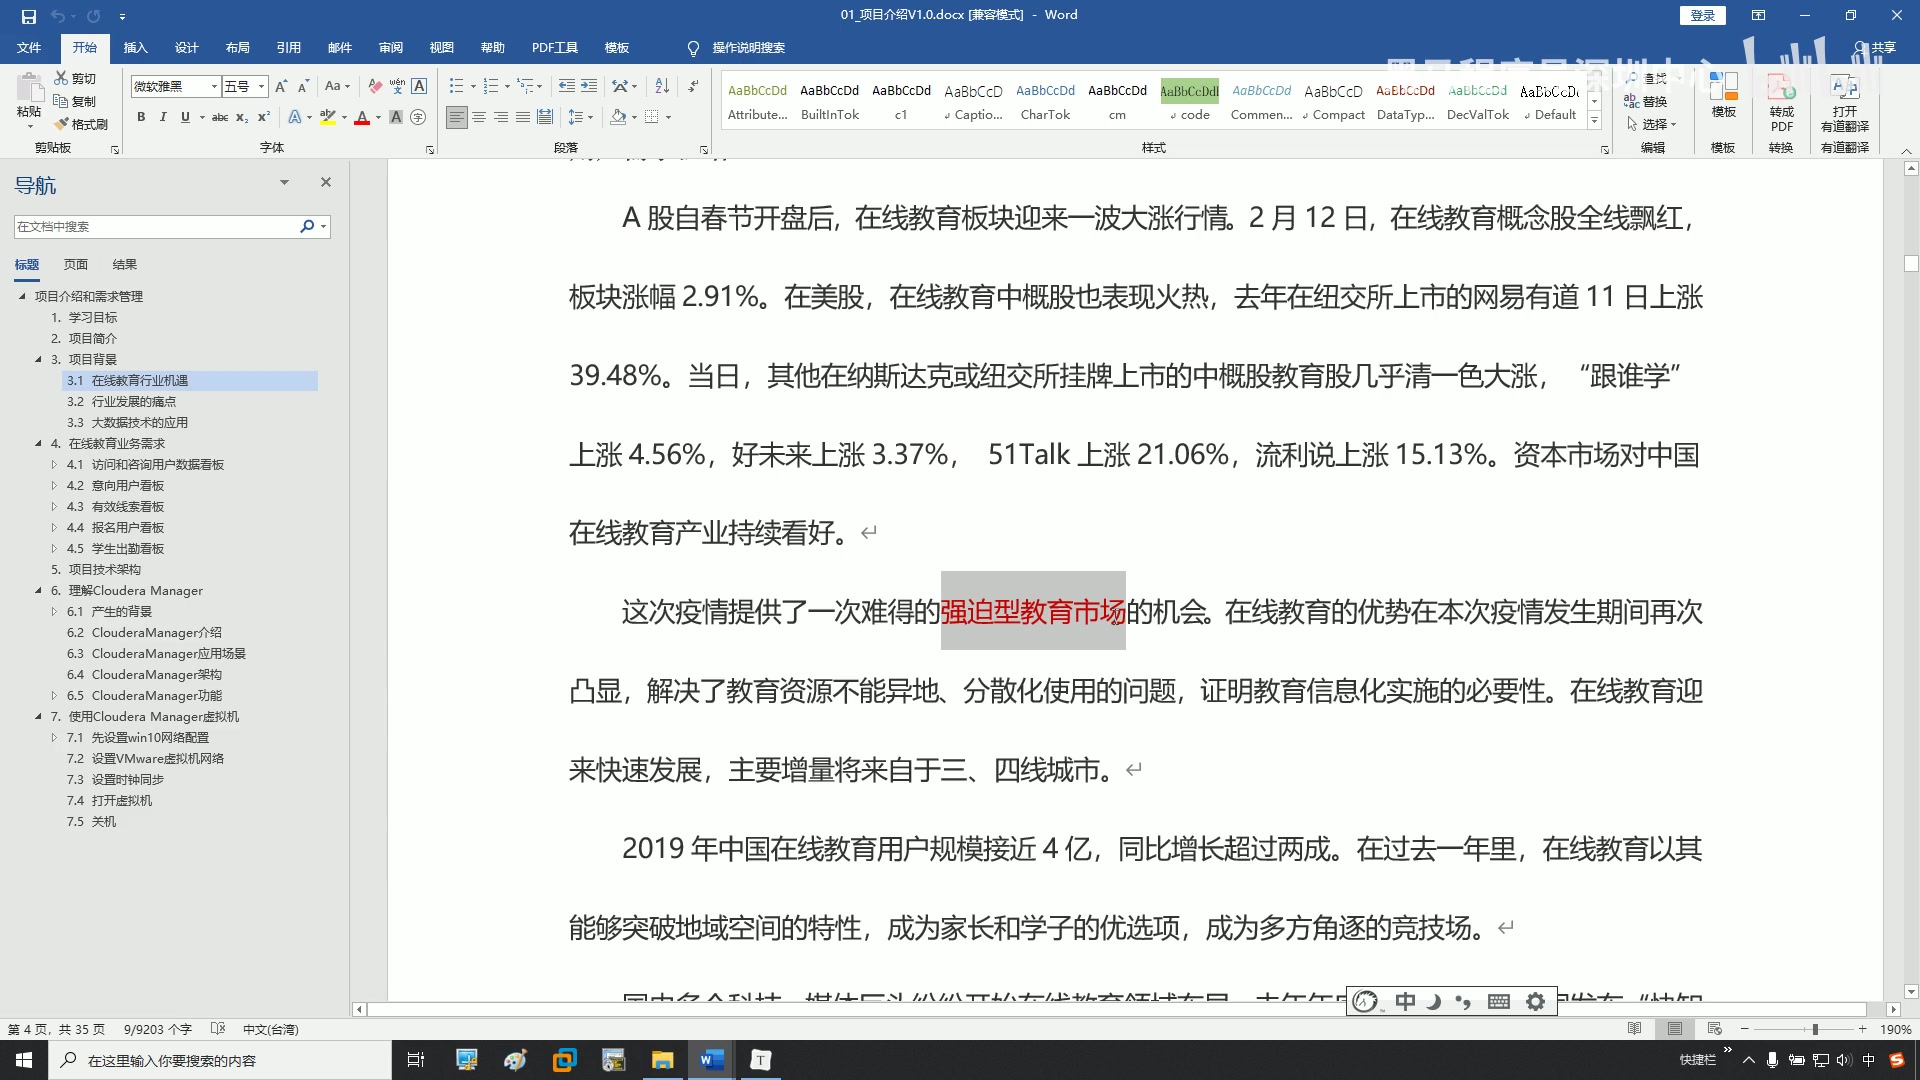Open File Explorer from the taskbar
The width and height of the screenshot is (1920, 1080).
pyautogui.click(x=662, y=1060)
